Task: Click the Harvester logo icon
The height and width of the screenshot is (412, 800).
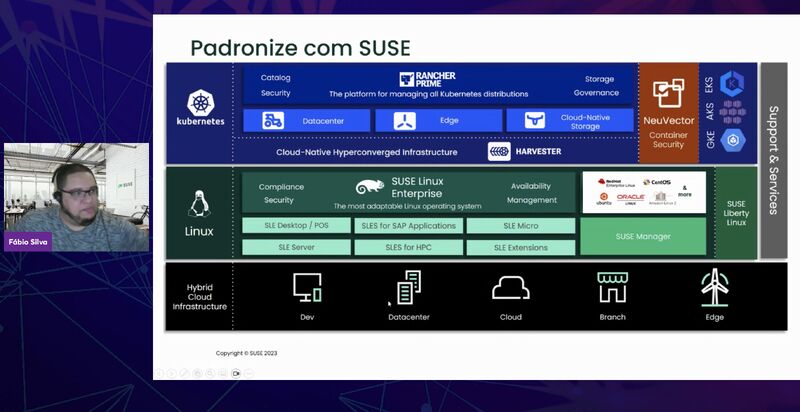Action: click(499, 151)
